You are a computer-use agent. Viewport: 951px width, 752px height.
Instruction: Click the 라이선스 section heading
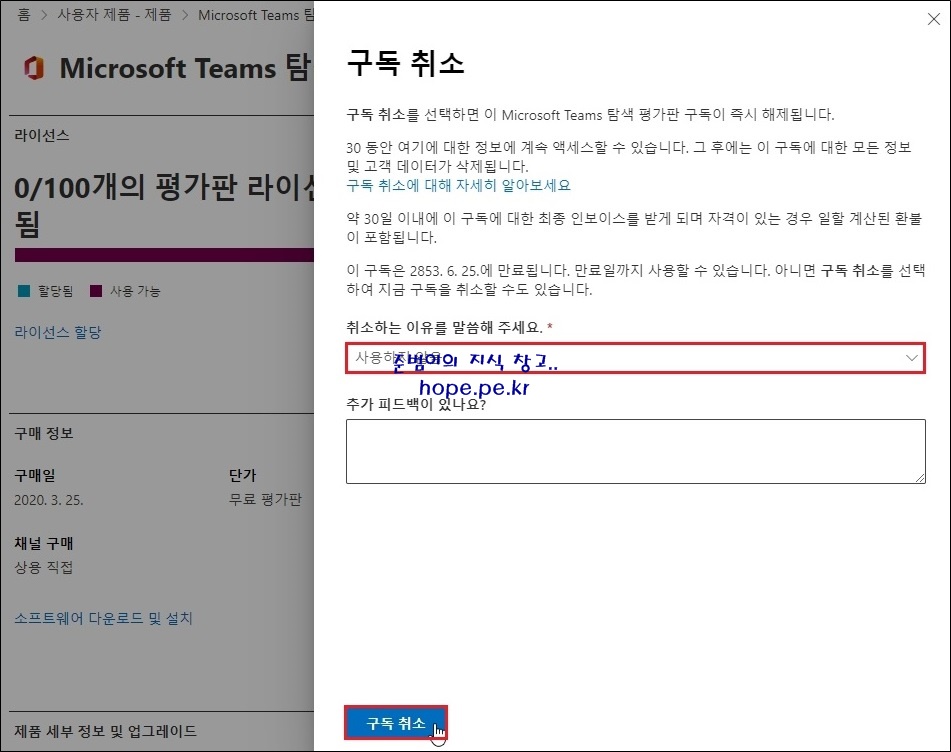(x=42, y=135)
